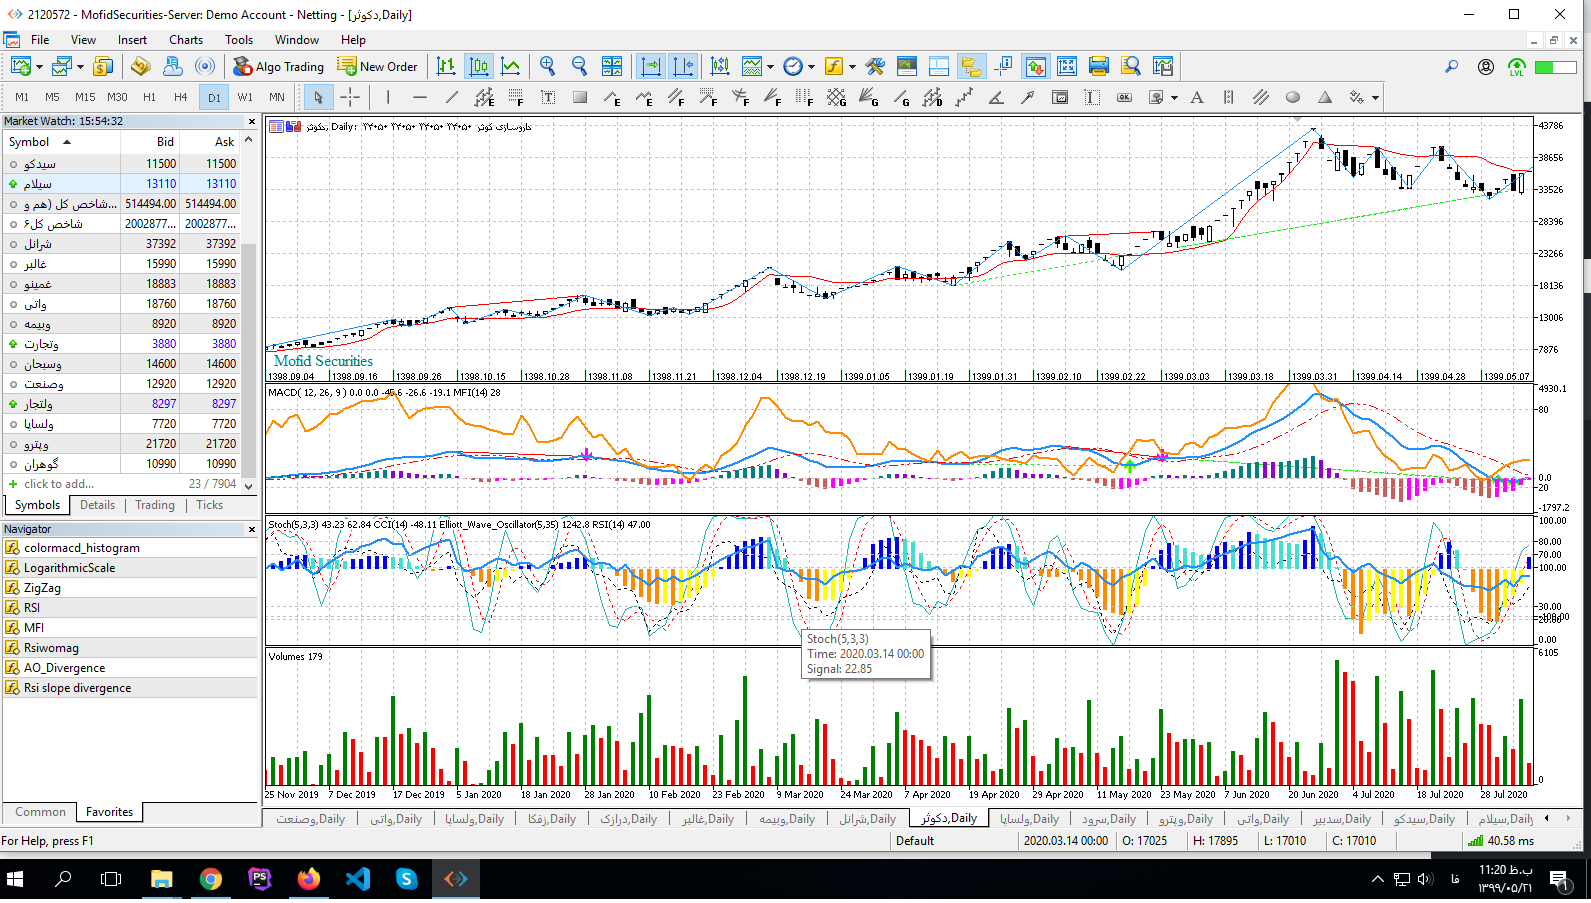Open the Market Watch dollar icon
The height and width of the screenshot is (903, 1591).
[102, 66]
